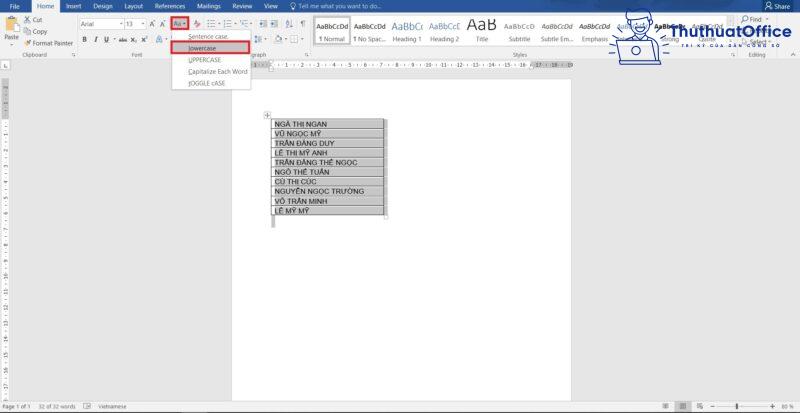Click the Share button
Screen dimensions: 800x413
777,6
